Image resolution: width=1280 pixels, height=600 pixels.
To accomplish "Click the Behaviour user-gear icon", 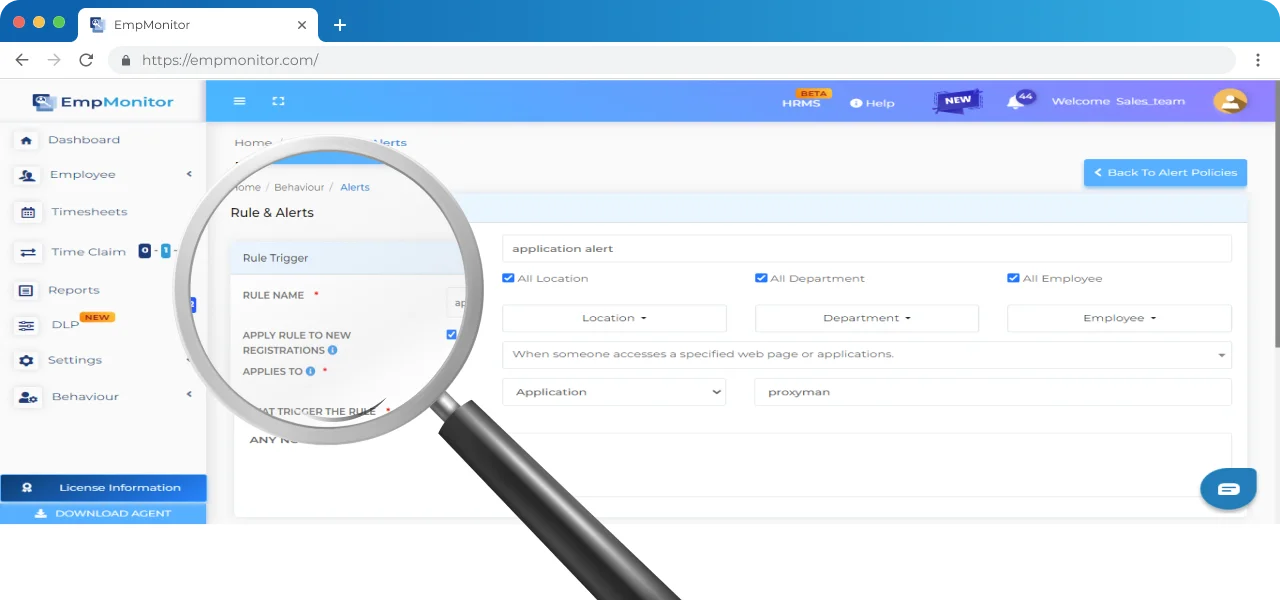I will coord(28,397).
